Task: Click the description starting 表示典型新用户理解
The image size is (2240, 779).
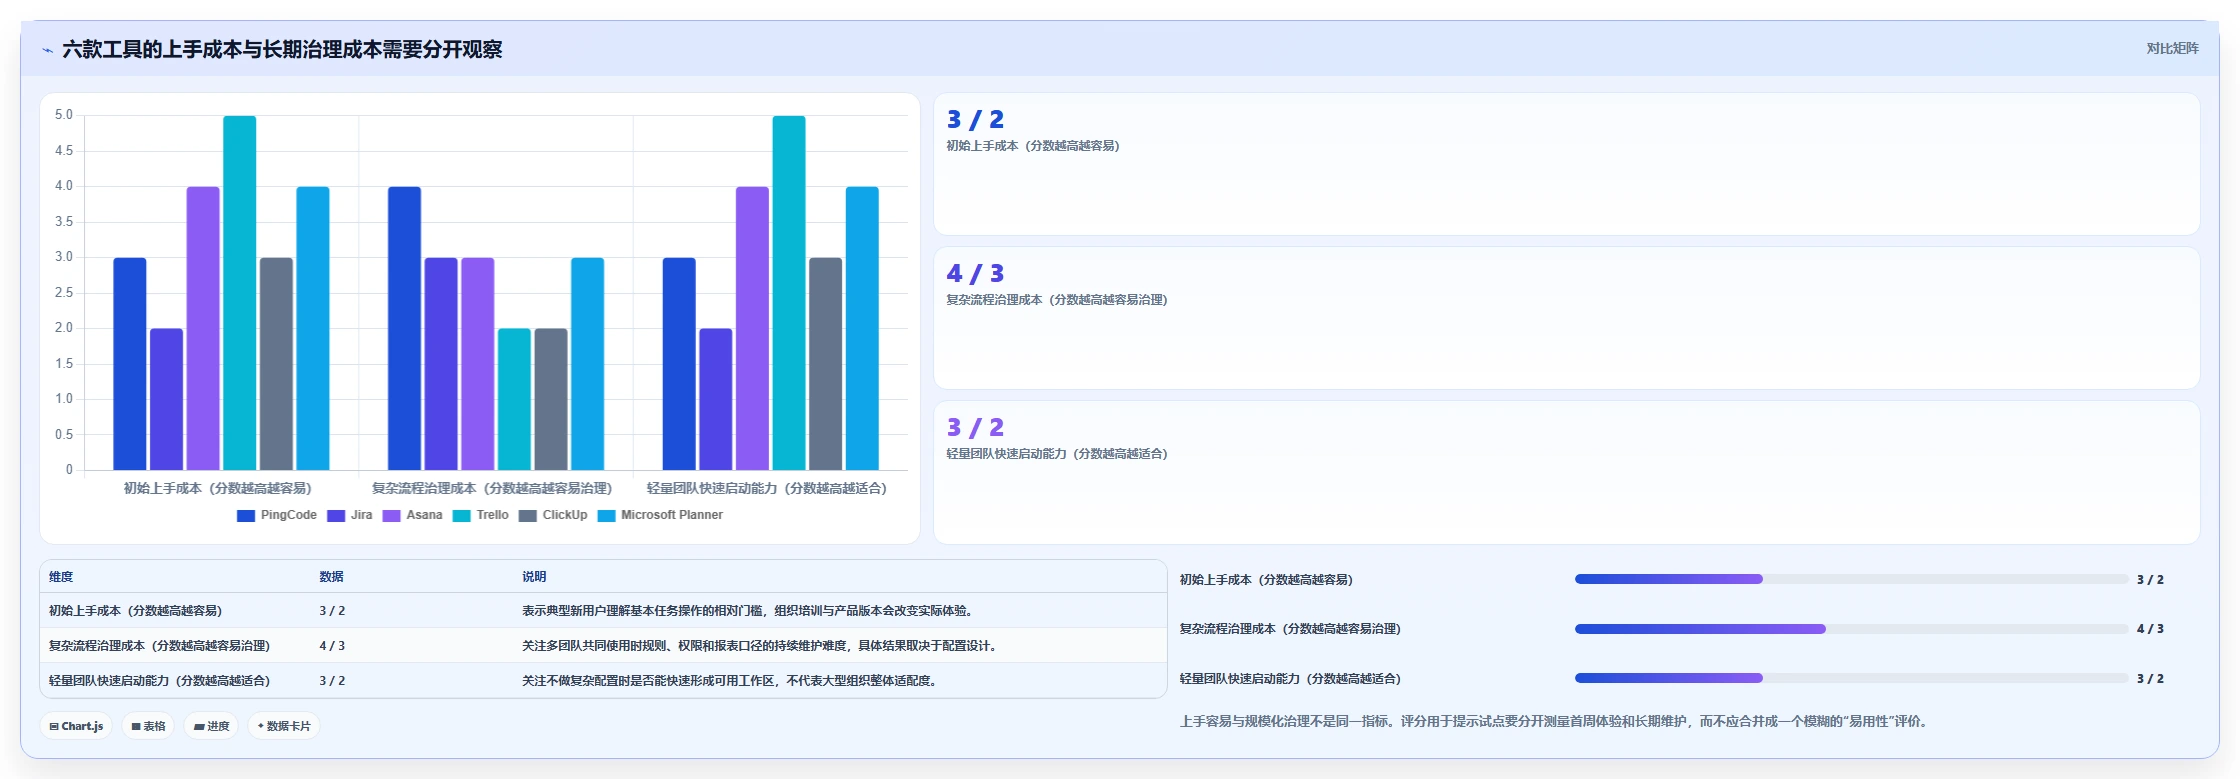Action: point(747,611)
